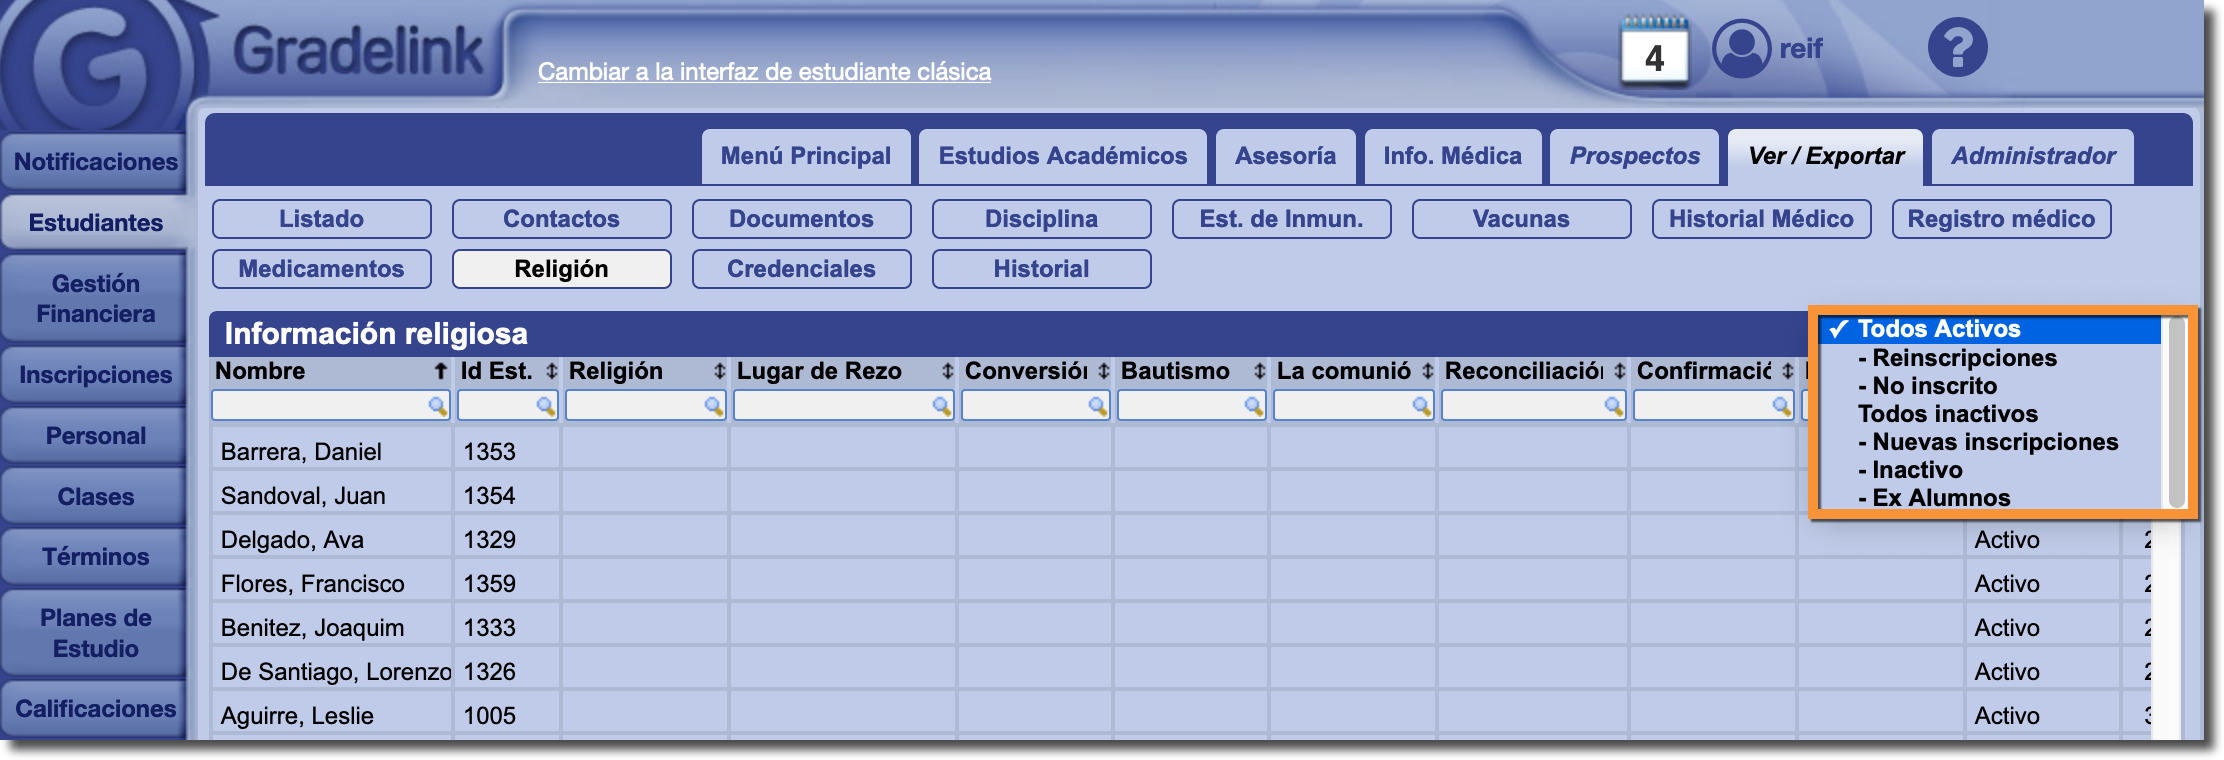
Task: Click the dropdown list scrollbar
Action: point(2175,412)
